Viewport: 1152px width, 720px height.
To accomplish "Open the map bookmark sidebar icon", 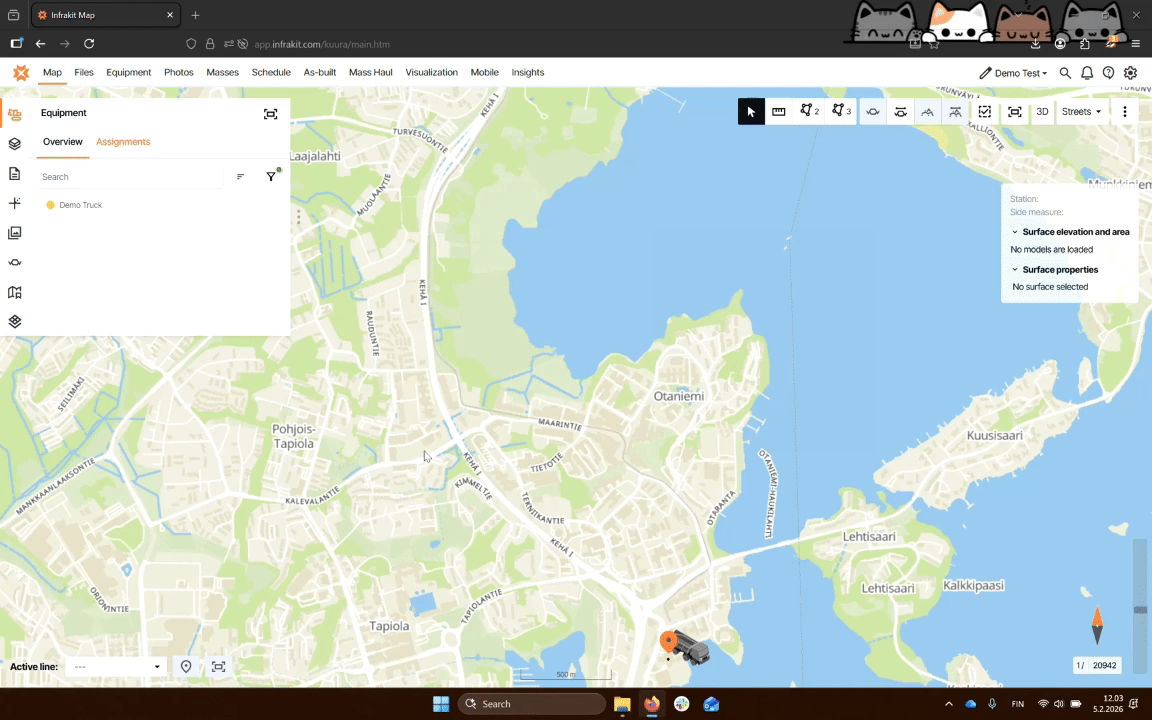I will tap(15, 292).
